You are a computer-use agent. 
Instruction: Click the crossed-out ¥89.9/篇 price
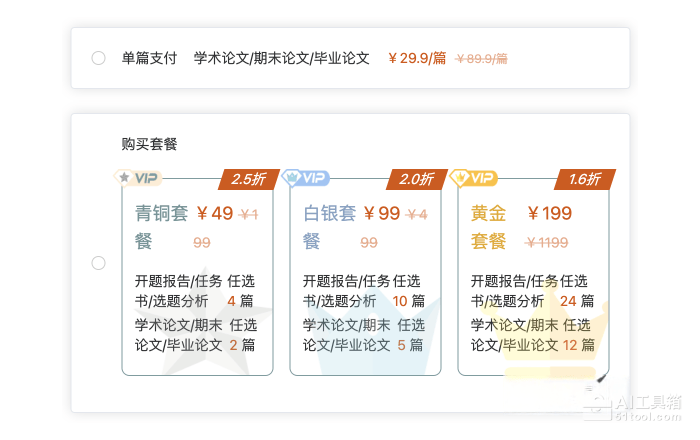[x=481, y=58]
